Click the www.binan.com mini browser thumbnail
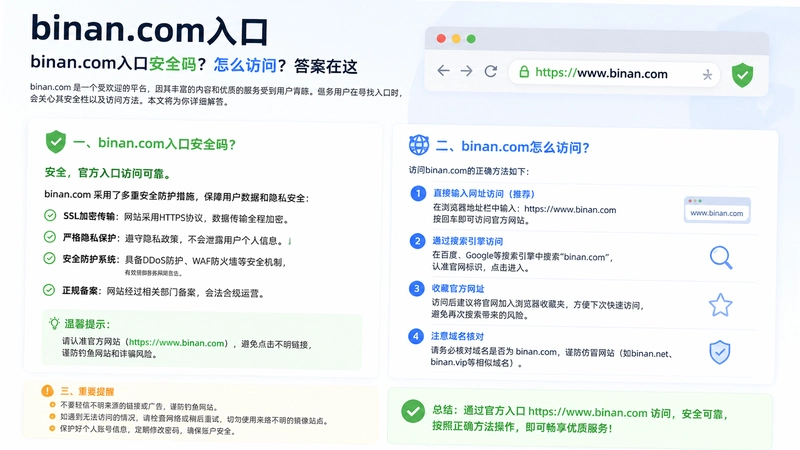This screenshot has height=450, width=800. pos(717,210)
